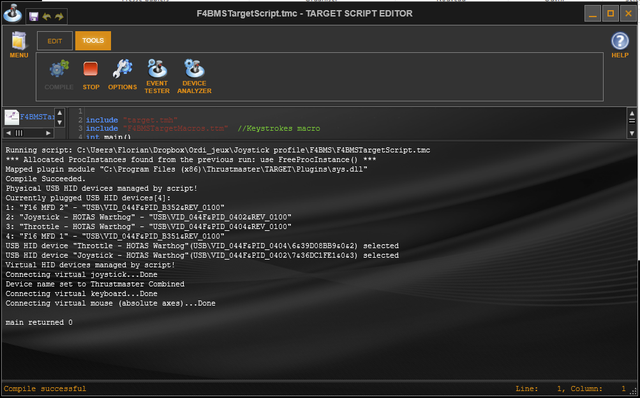Click the Undo arrow in title bar
Viewport: 640px width, 398px height.
coord(47,16)
